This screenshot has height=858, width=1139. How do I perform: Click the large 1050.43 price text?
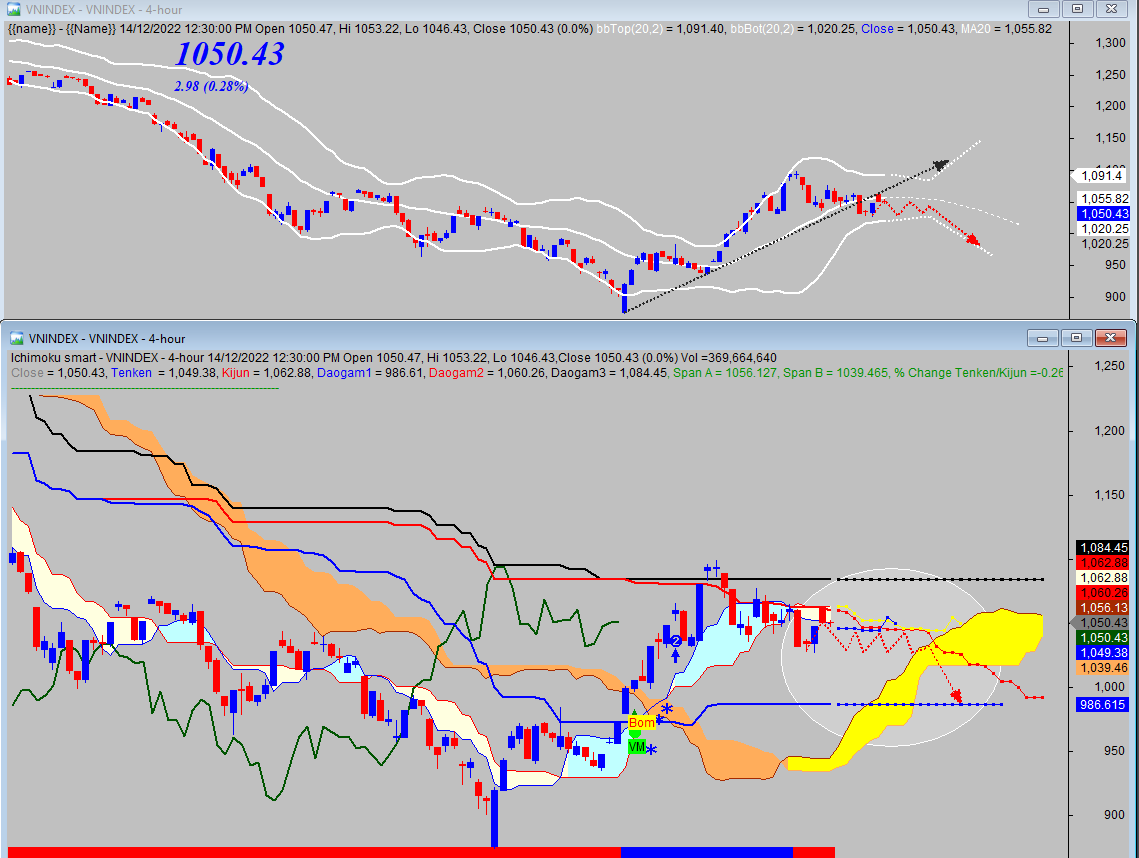pos(229,55)
